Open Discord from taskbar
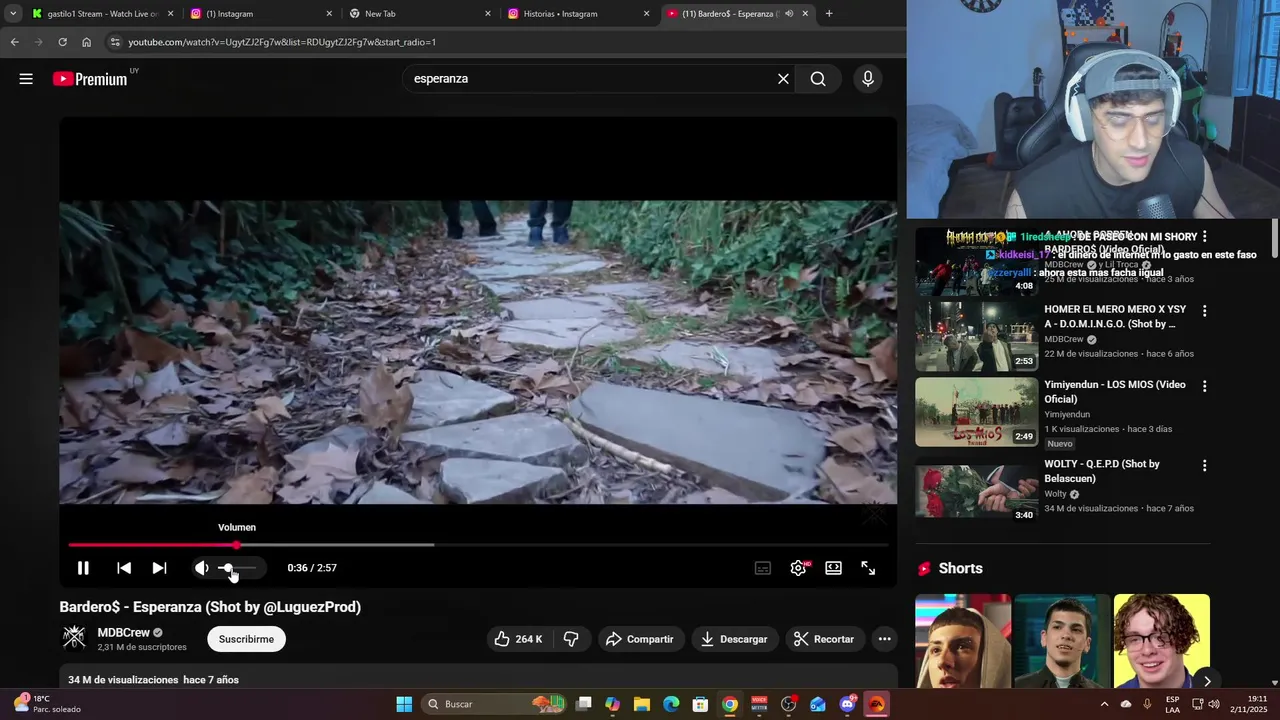 coord(848,704)
